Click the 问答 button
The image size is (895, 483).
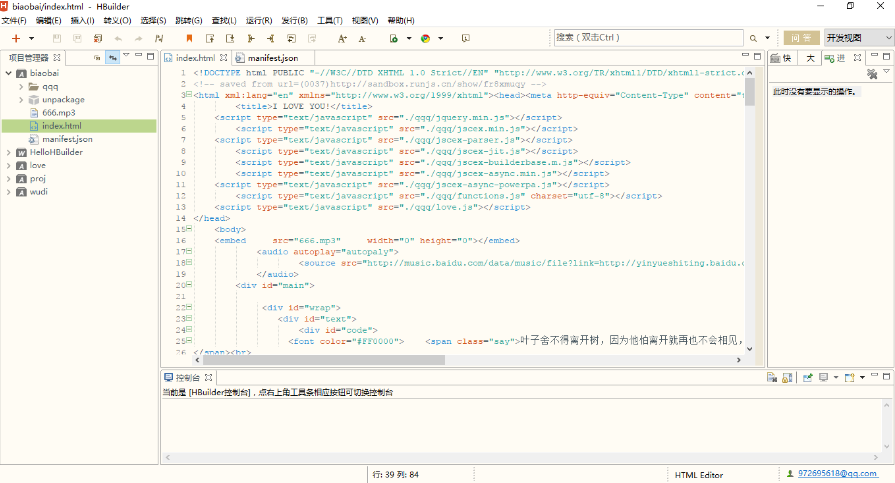point(801,38)
